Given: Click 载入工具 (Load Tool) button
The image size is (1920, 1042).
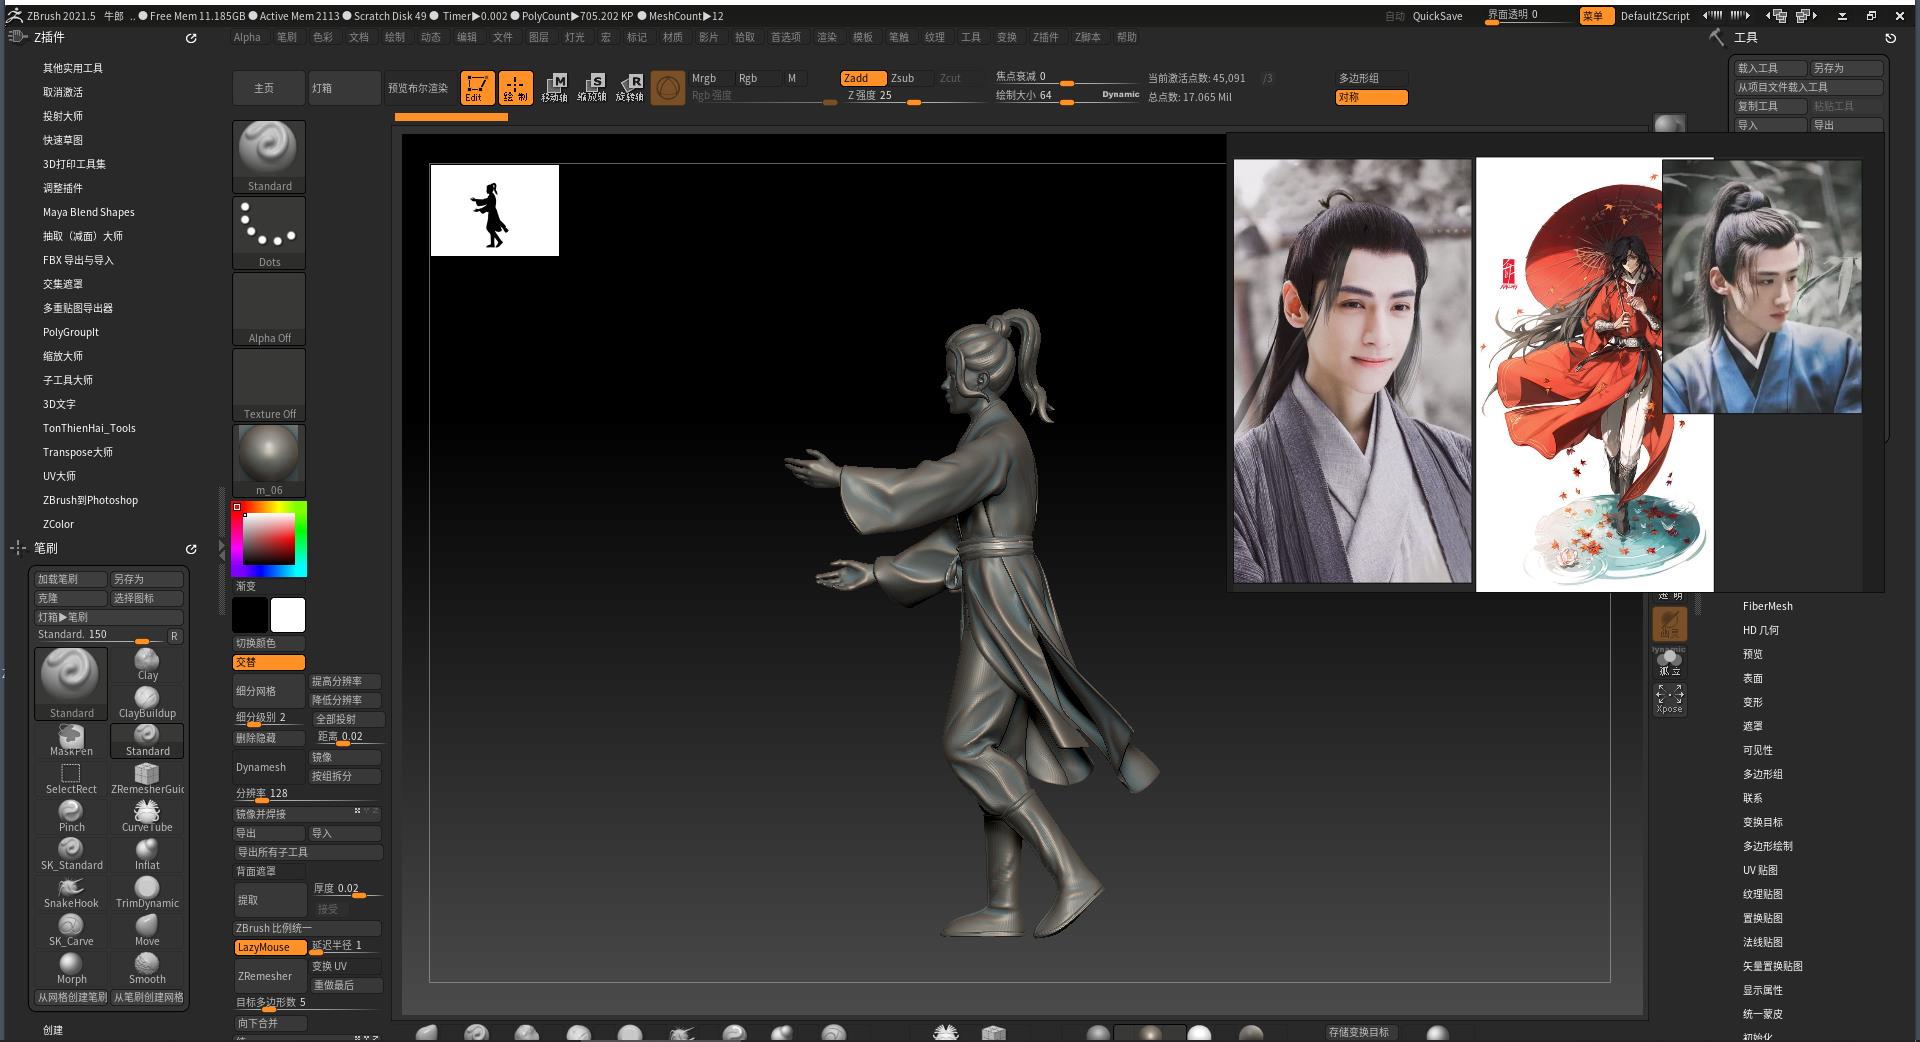Looking at the screenshot, I should click(1769, 68).
